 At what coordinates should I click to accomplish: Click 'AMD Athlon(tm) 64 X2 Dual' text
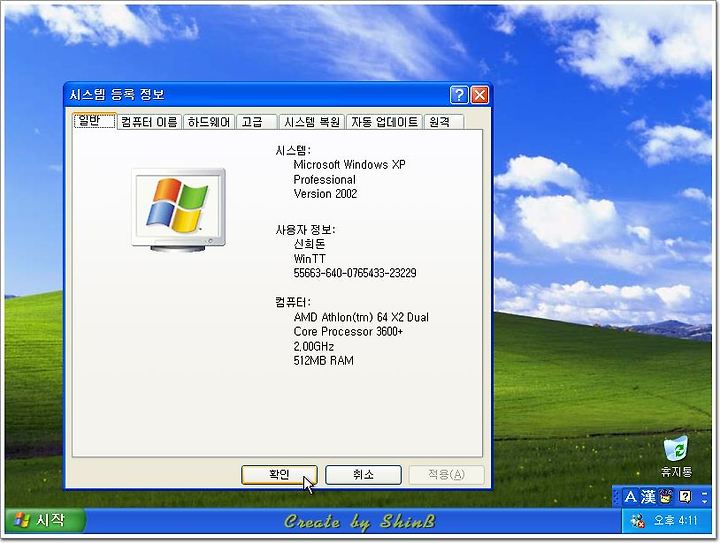point(361,317)
